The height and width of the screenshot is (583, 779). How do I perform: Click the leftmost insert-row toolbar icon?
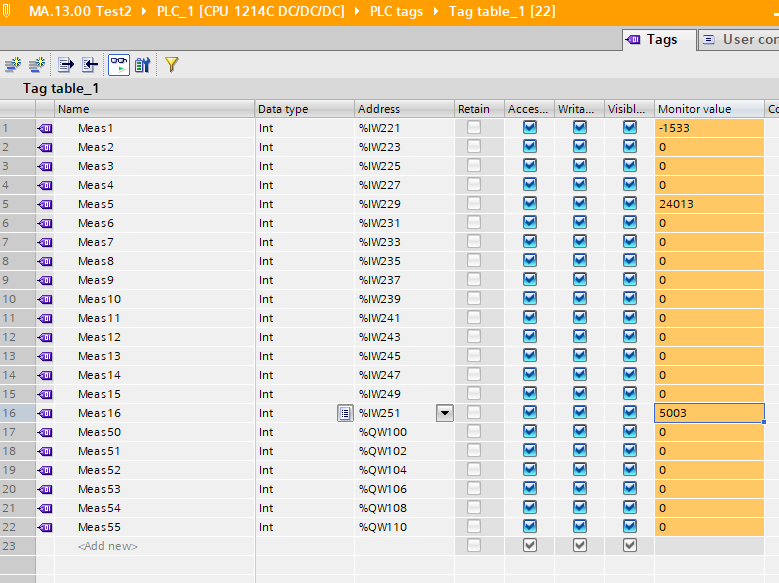tap(13, 65)
